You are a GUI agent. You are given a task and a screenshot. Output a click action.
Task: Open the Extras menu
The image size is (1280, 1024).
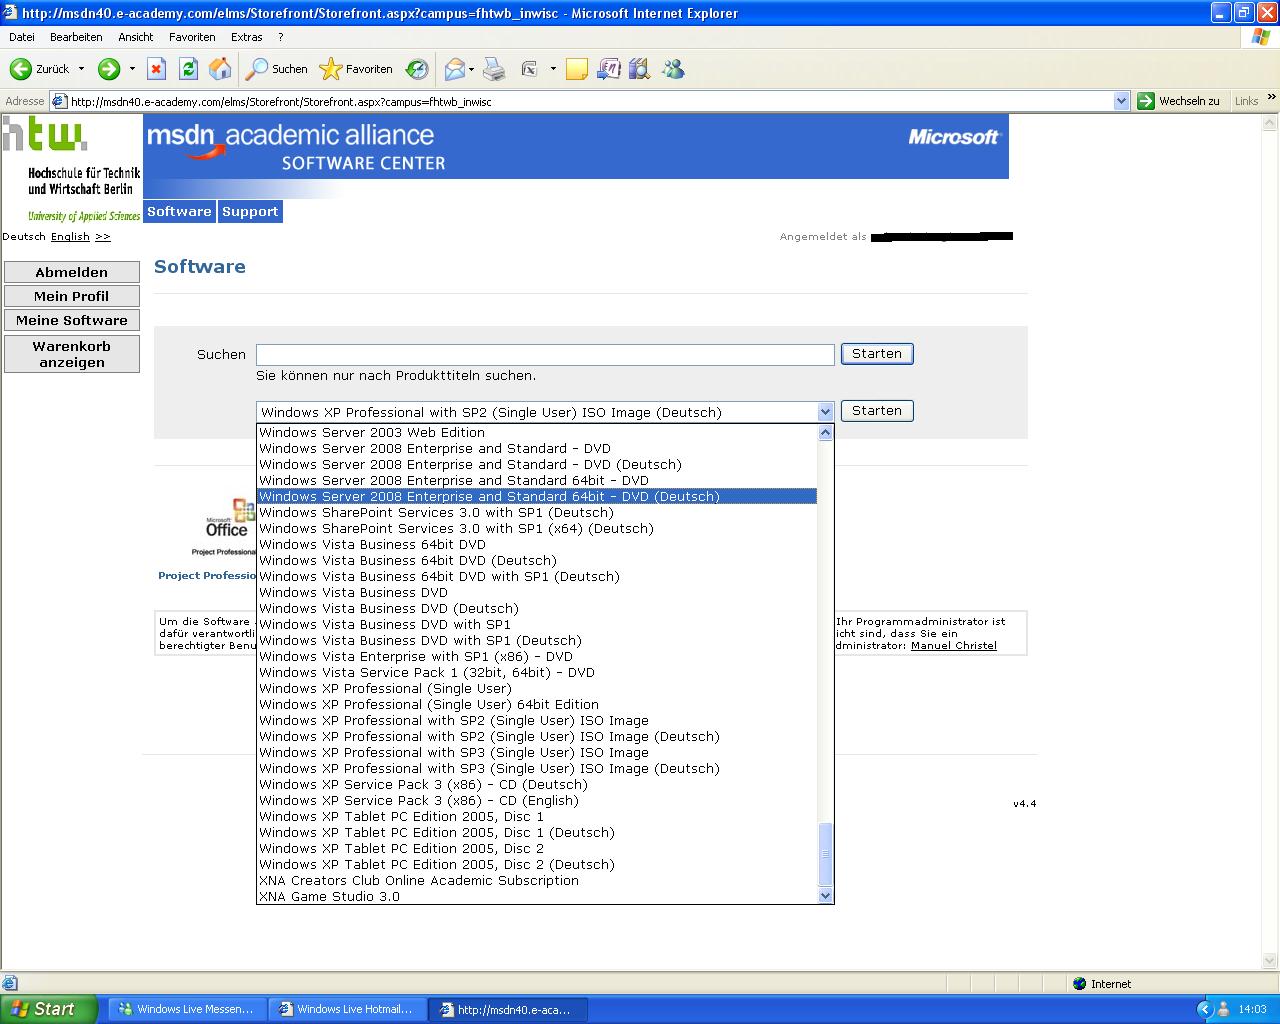[x=247, y=37]
